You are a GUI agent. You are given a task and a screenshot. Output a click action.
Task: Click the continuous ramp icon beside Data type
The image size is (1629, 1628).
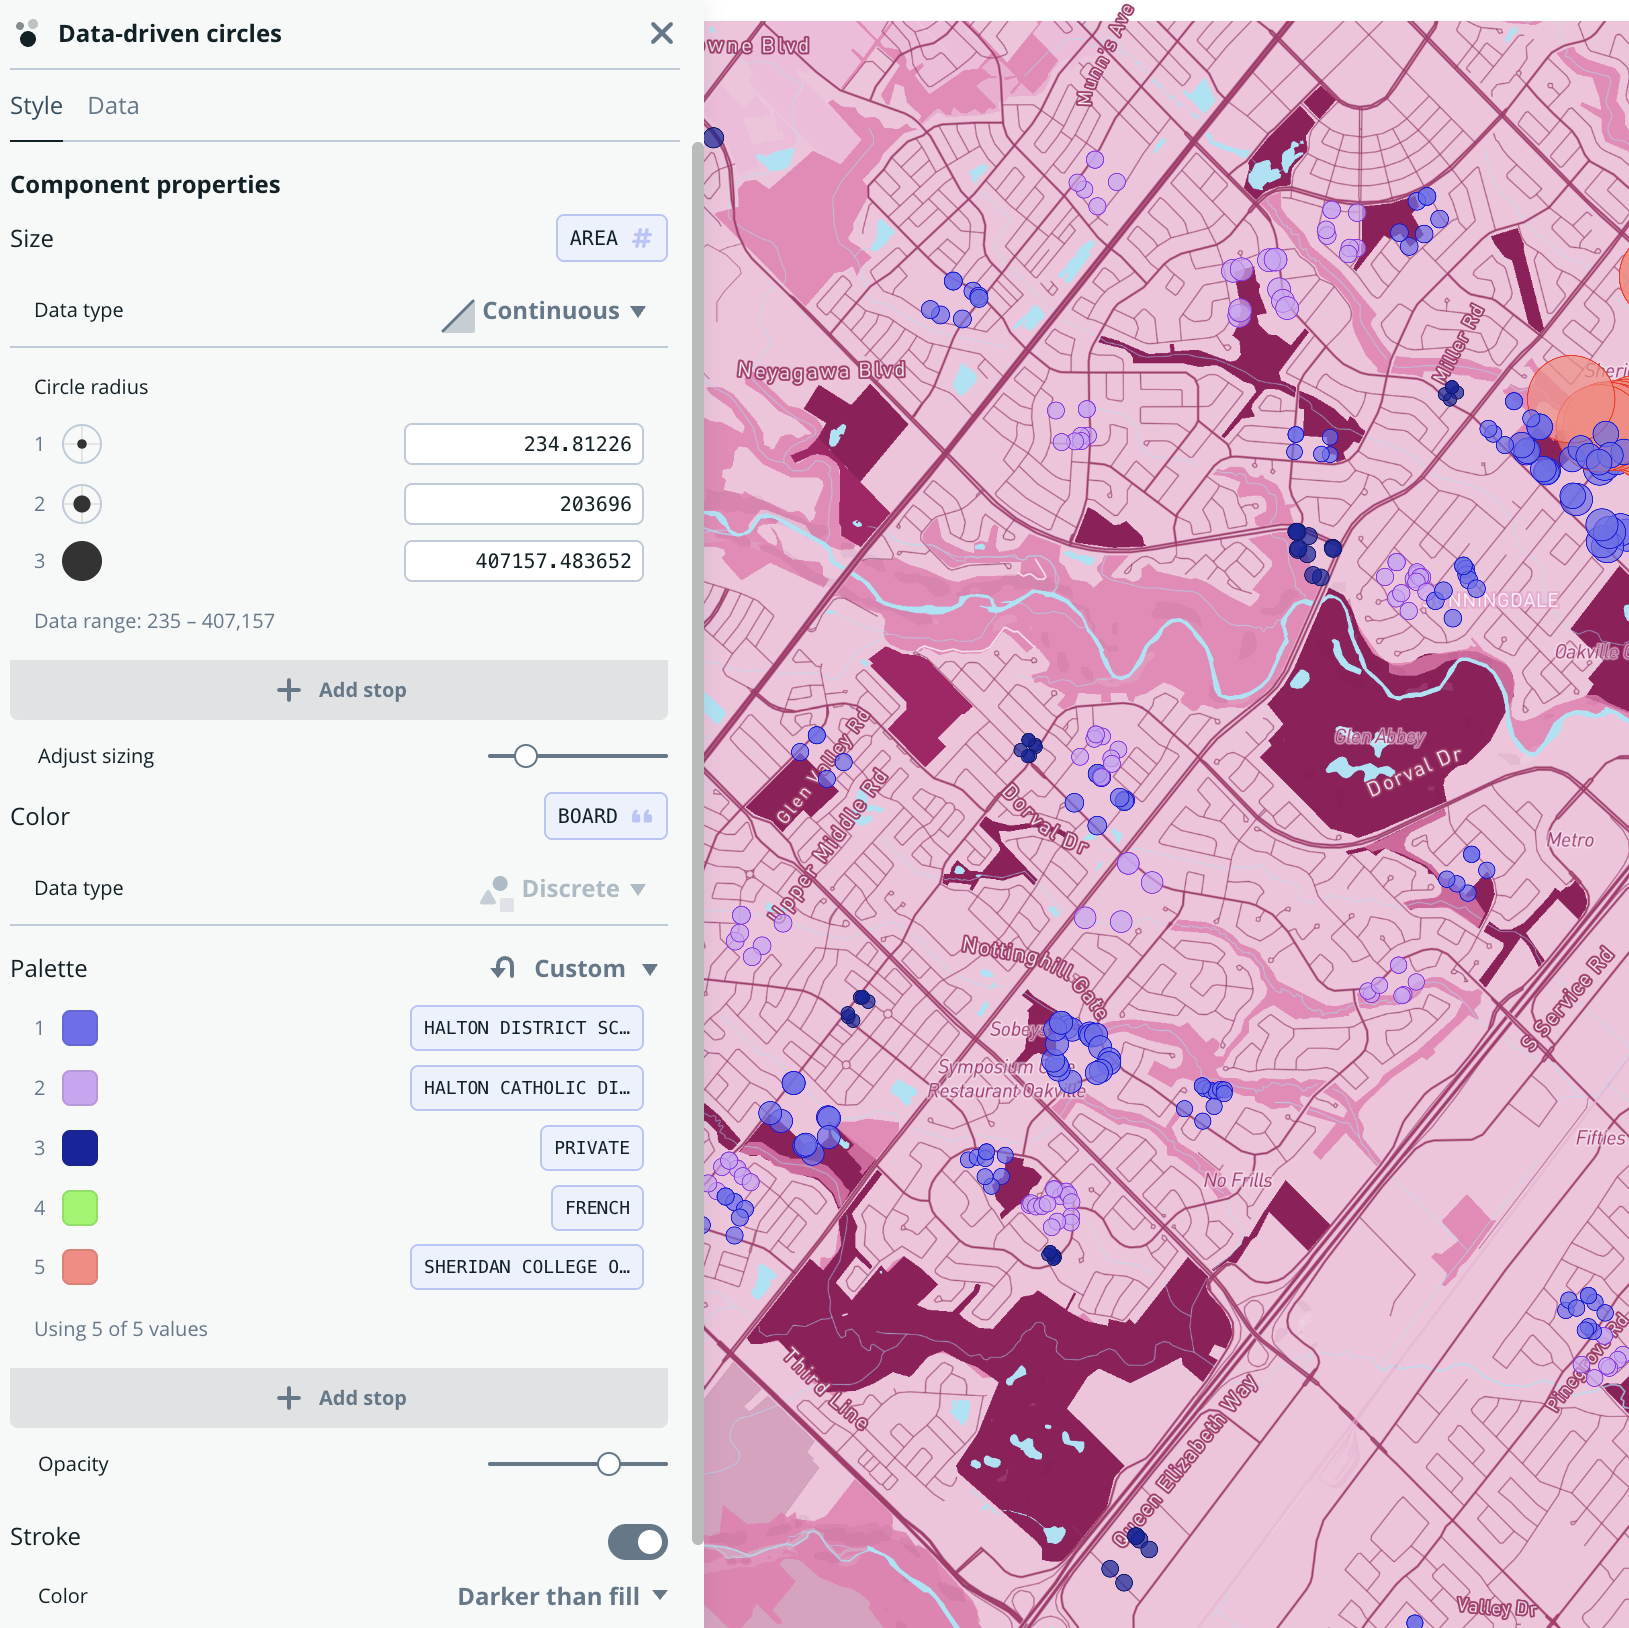457,312
